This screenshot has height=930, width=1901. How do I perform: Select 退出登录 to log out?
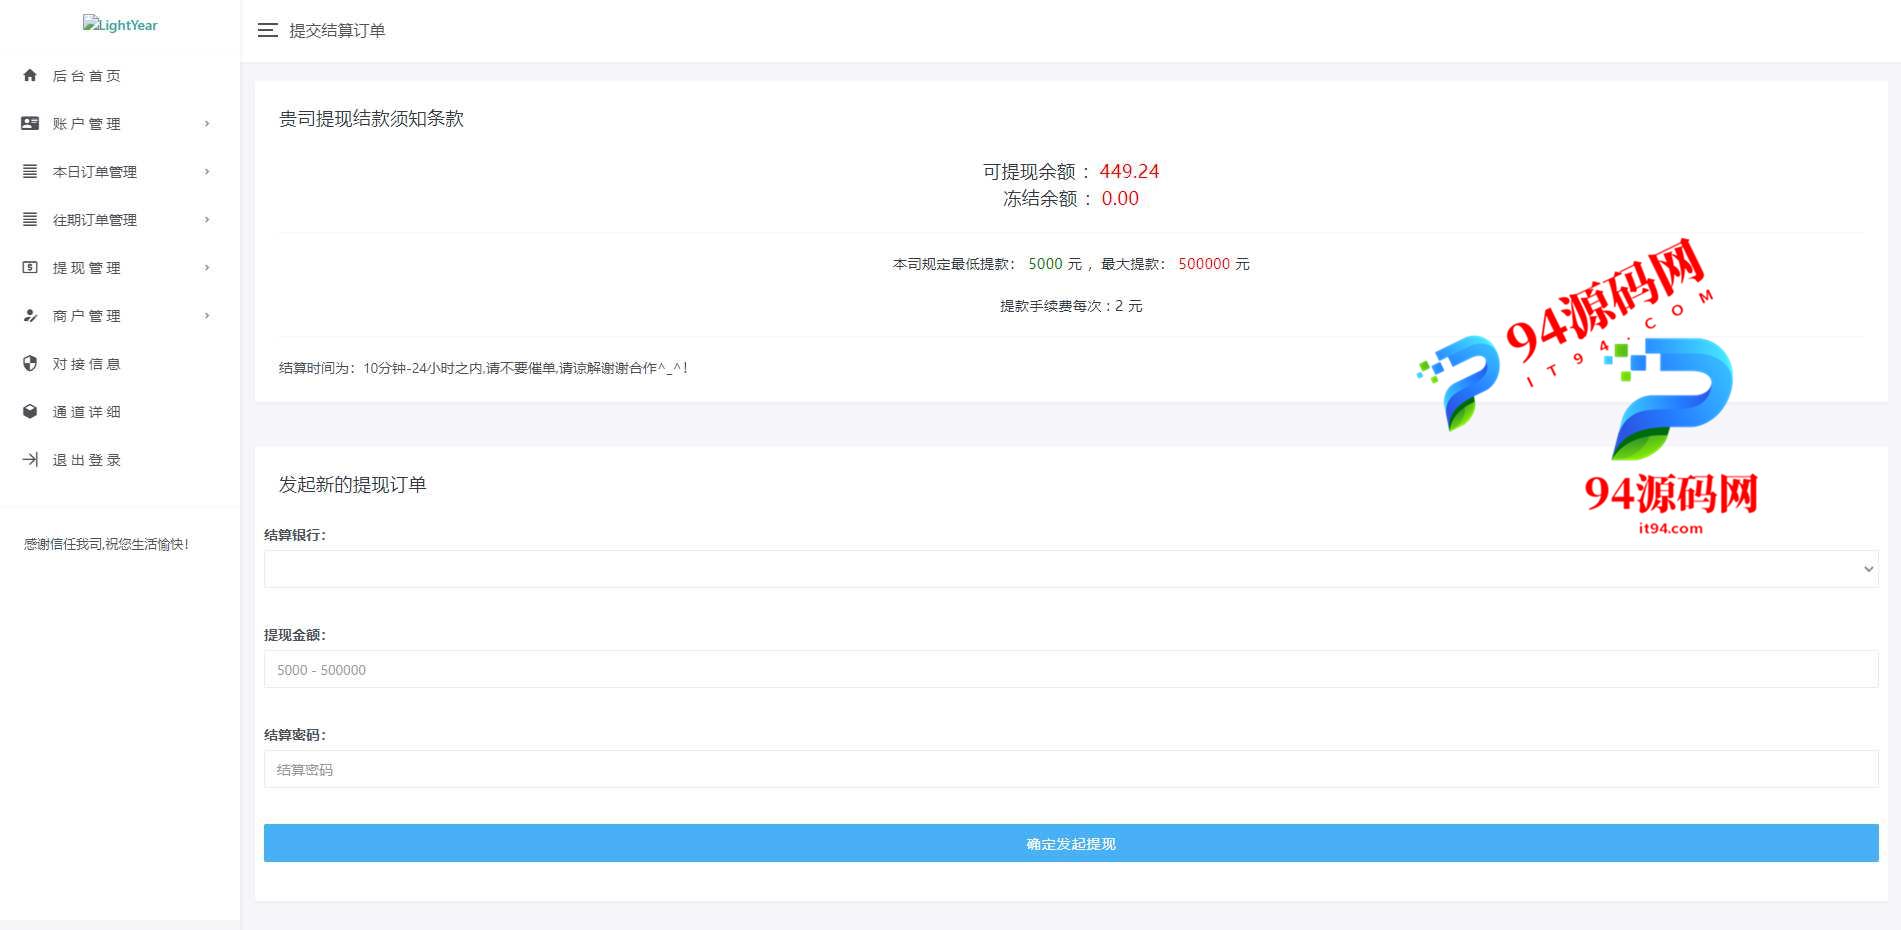pyautogui.click(x=120, y=459)
